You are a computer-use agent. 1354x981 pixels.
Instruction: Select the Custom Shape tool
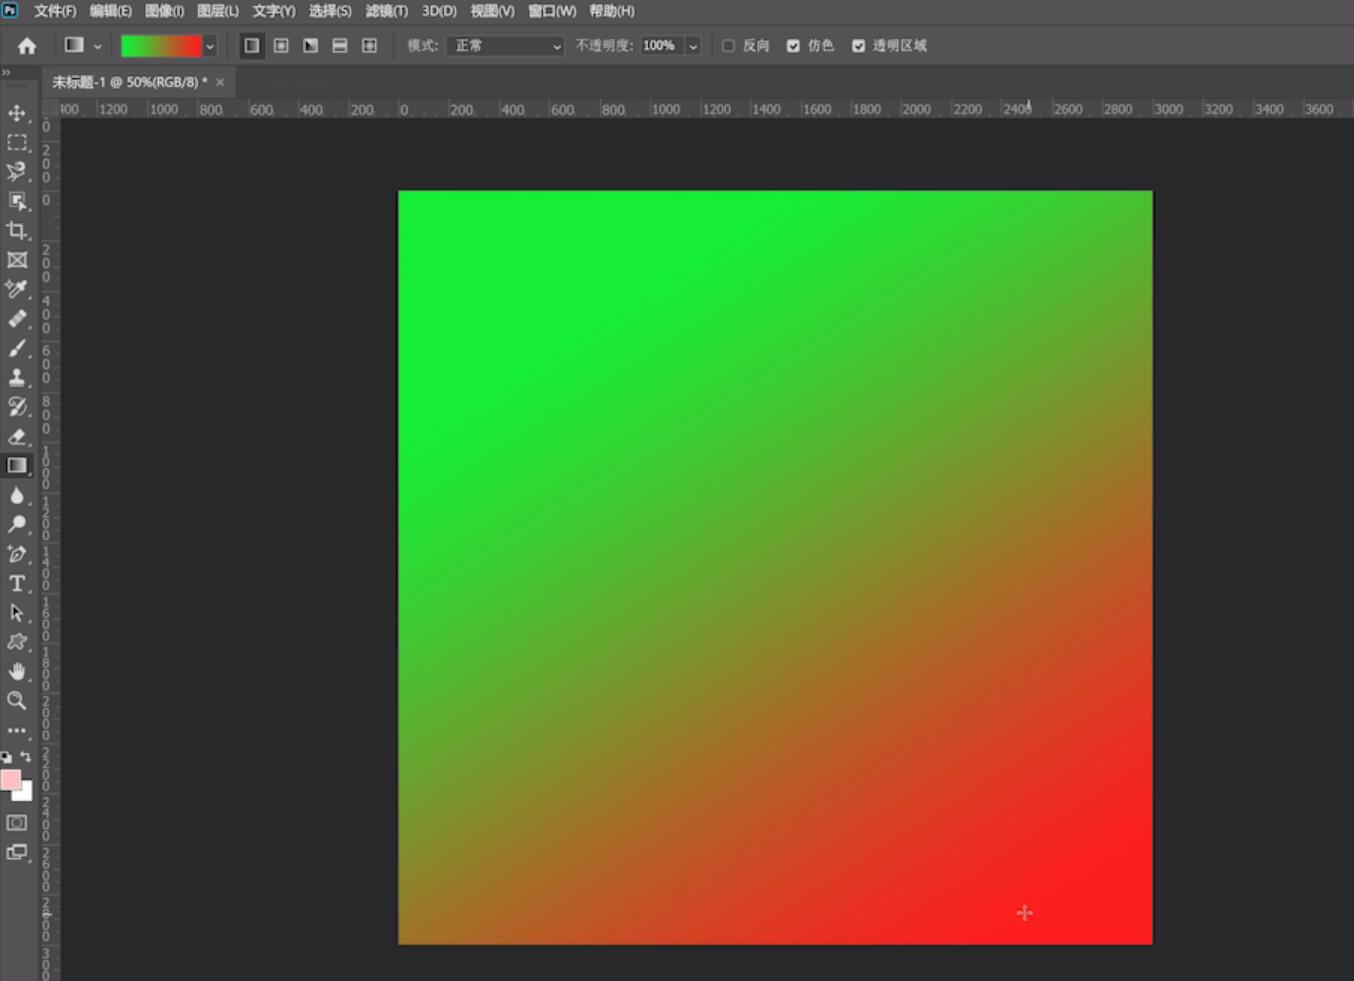tap(17, 641)
